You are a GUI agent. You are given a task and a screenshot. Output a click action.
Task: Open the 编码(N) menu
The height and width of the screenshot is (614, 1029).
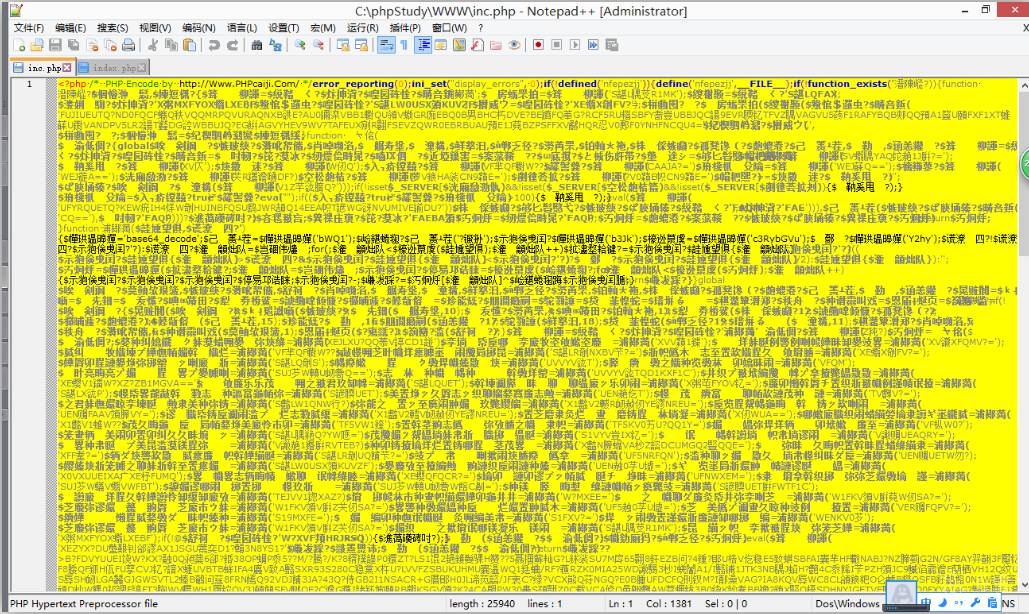[x=199, y=28]
